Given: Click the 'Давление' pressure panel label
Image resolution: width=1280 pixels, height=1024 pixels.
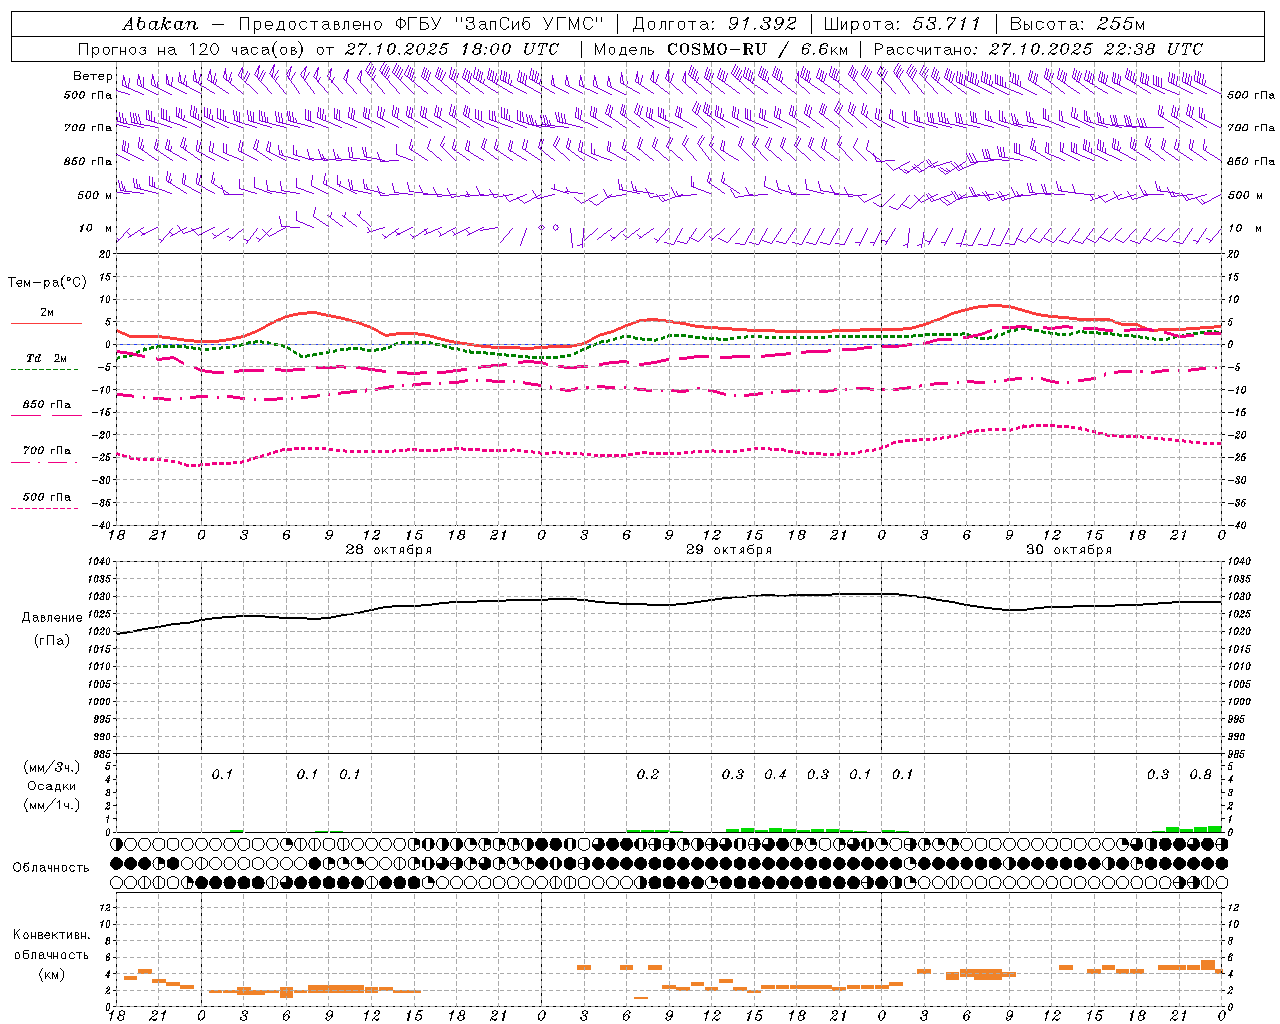Looking at the screenshot, I should pos(52,618).
